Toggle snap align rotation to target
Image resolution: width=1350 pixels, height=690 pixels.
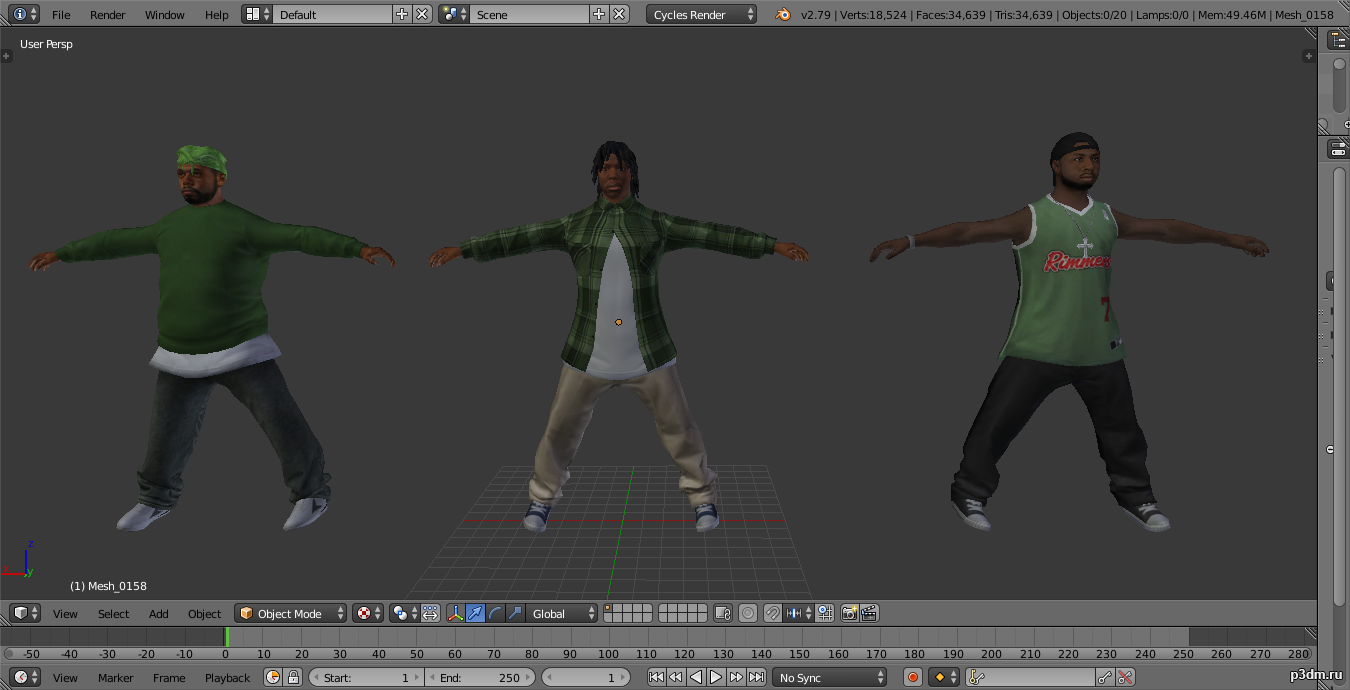click(824, 613)
